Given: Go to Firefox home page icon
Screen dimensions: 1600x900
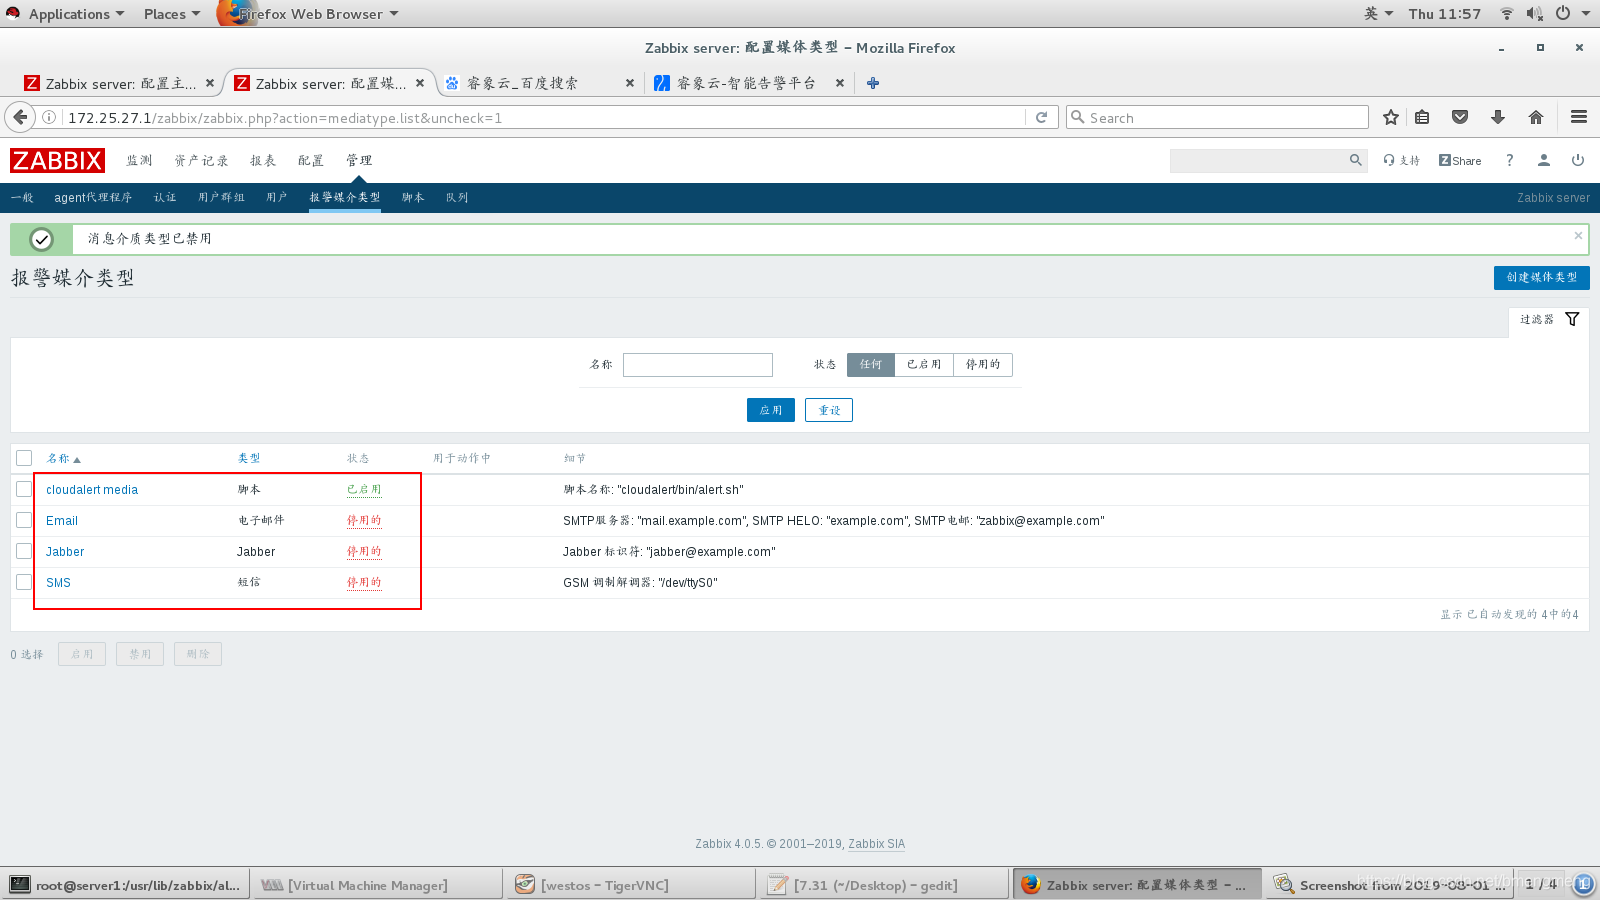Looking at the screenshot, I should 1536,117.
